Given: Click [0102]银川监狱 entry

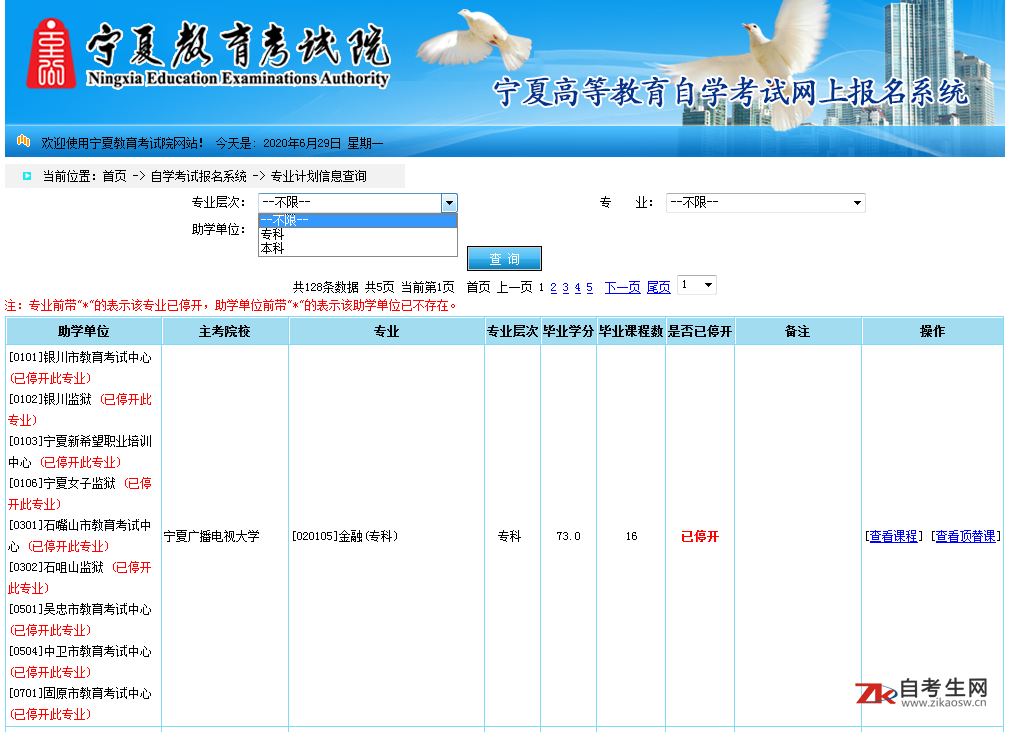Looking at the screenshot, I should (x=50, y=400).
